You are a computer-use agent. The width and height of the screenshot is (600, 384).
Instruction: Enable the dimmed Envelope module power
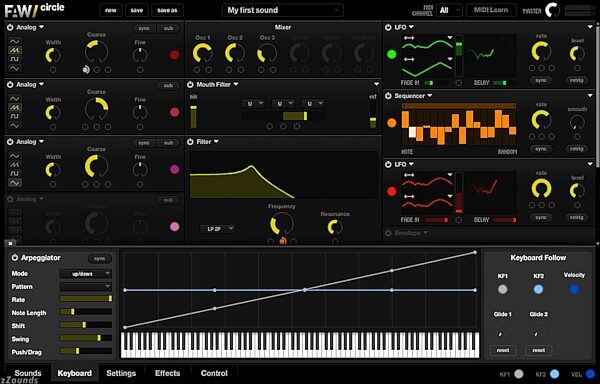(388, 233)
